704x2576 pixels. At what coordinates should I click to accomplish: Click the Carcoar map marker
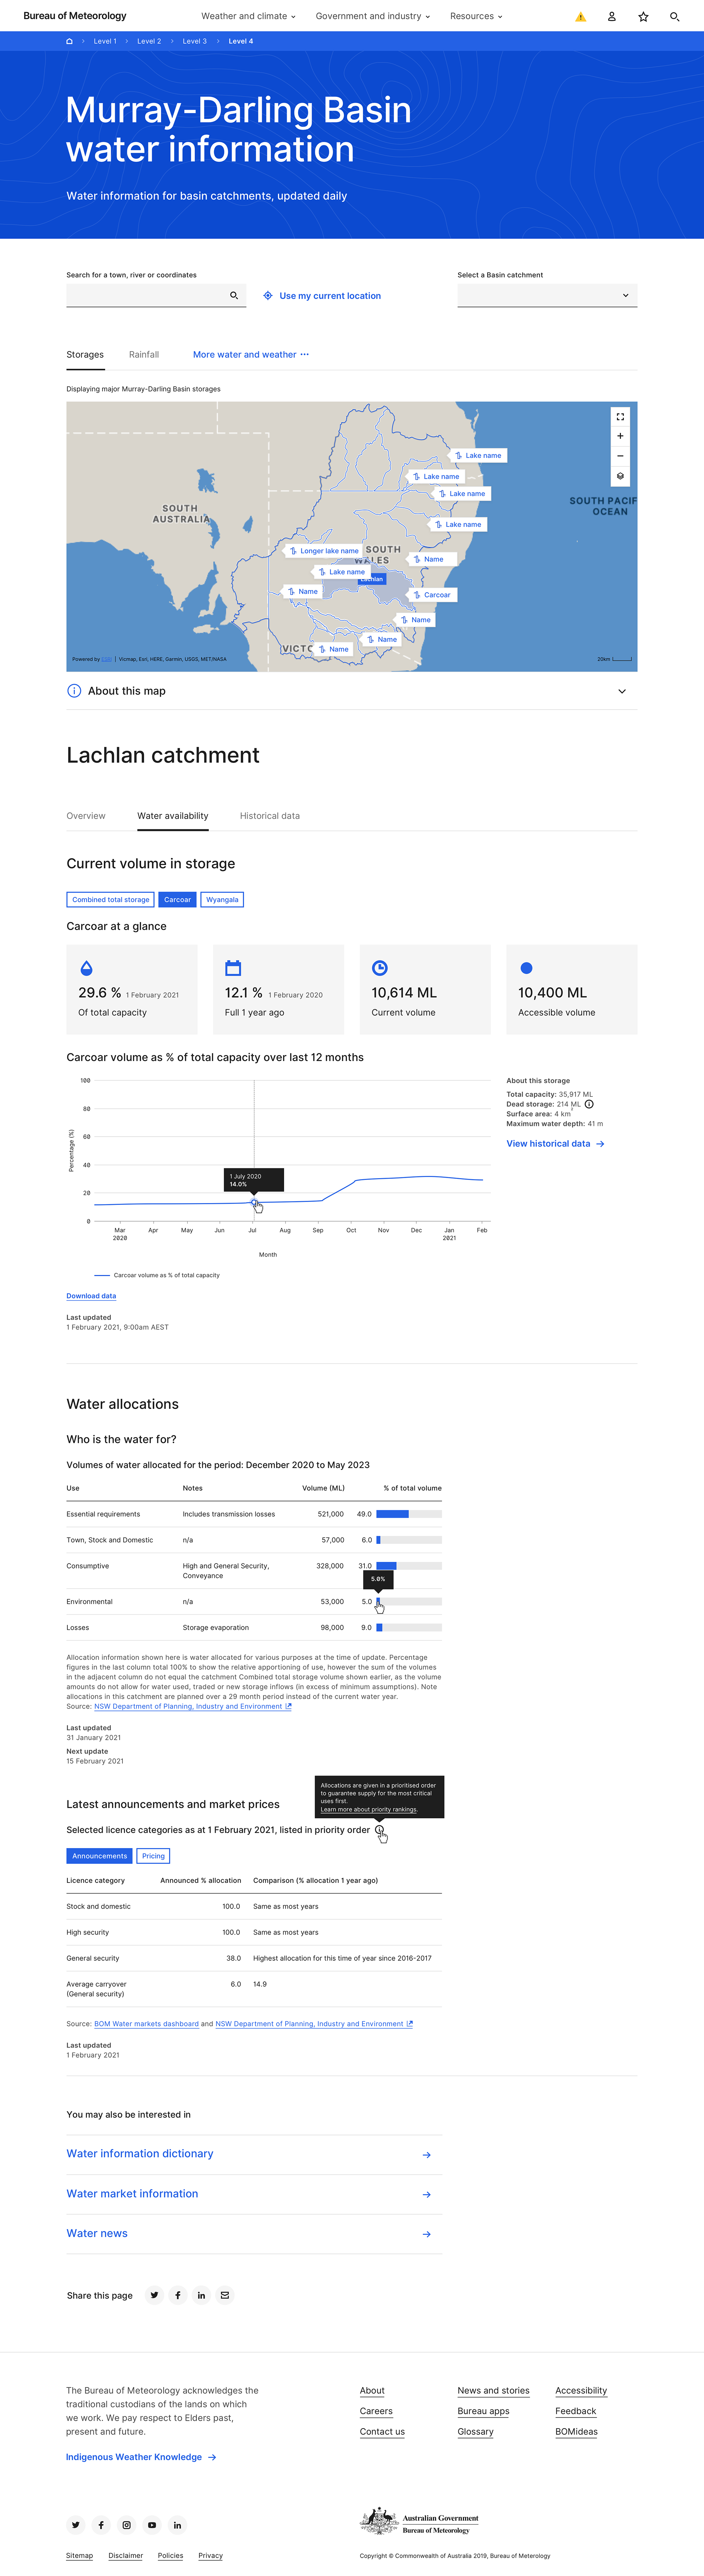tap(432, 595)
